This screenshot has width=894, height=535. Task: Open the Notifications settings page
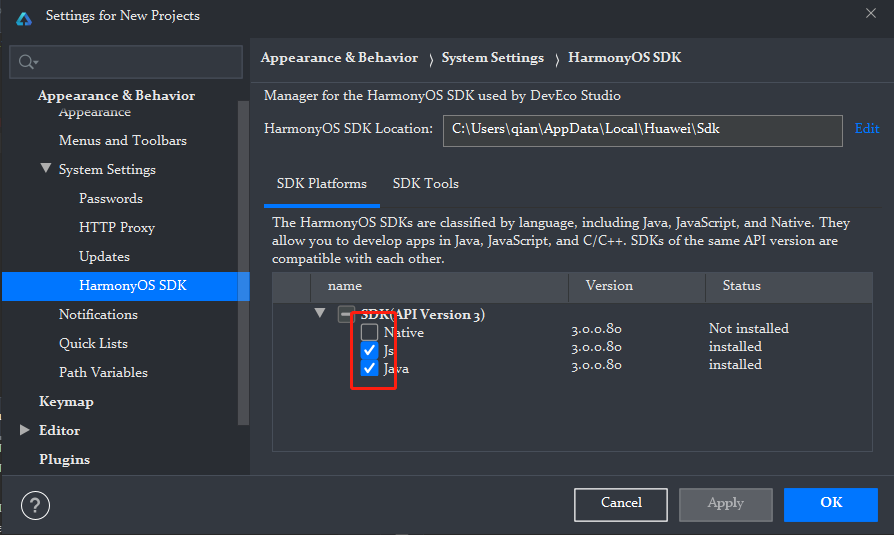(x=98, y=314)
